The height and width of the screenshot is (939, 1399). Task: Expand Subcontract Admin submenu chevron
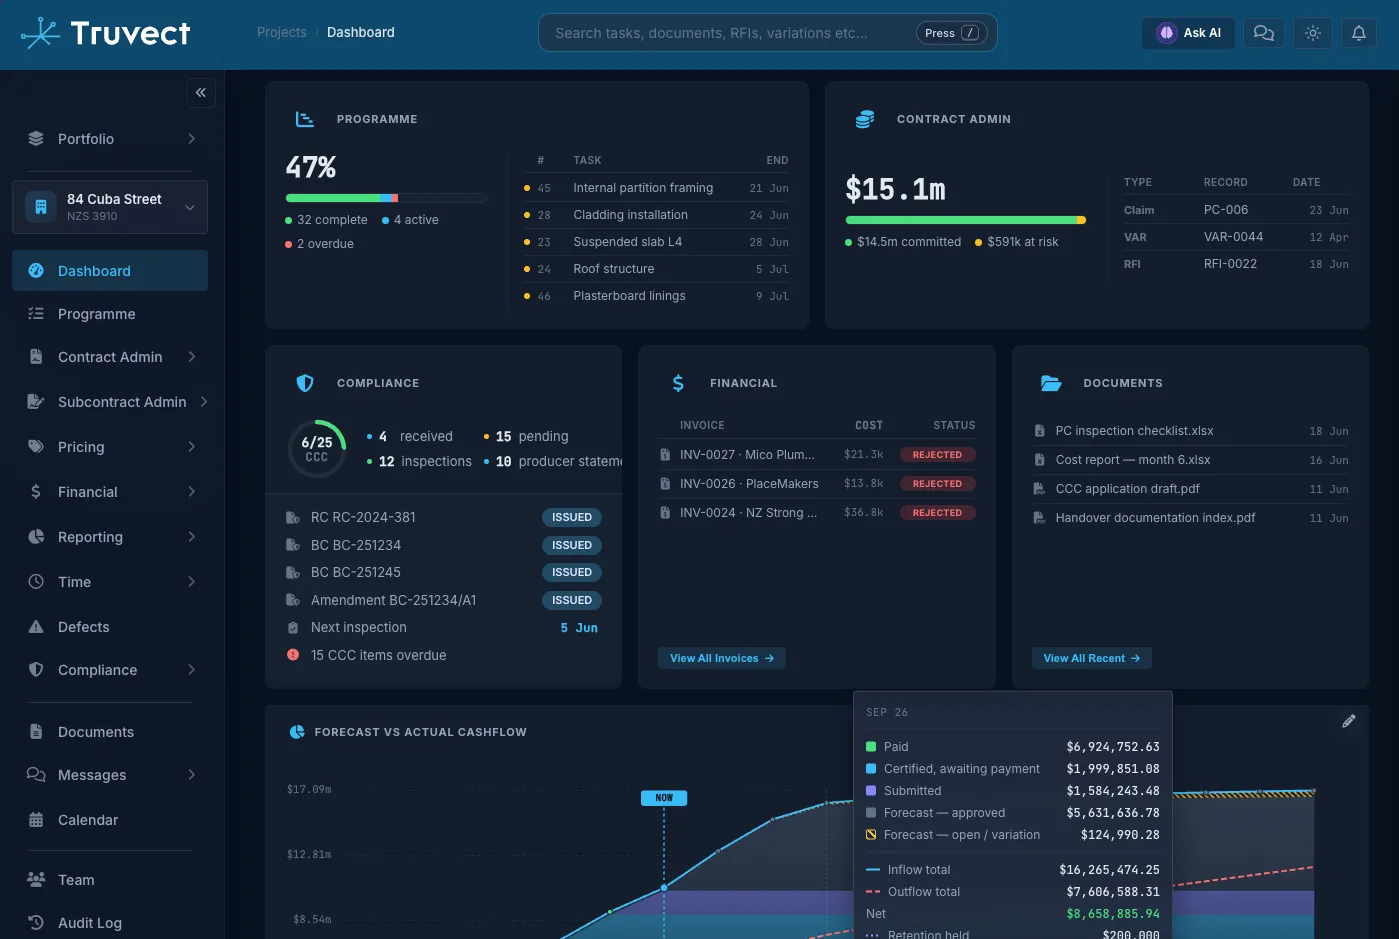pos(203,402)
